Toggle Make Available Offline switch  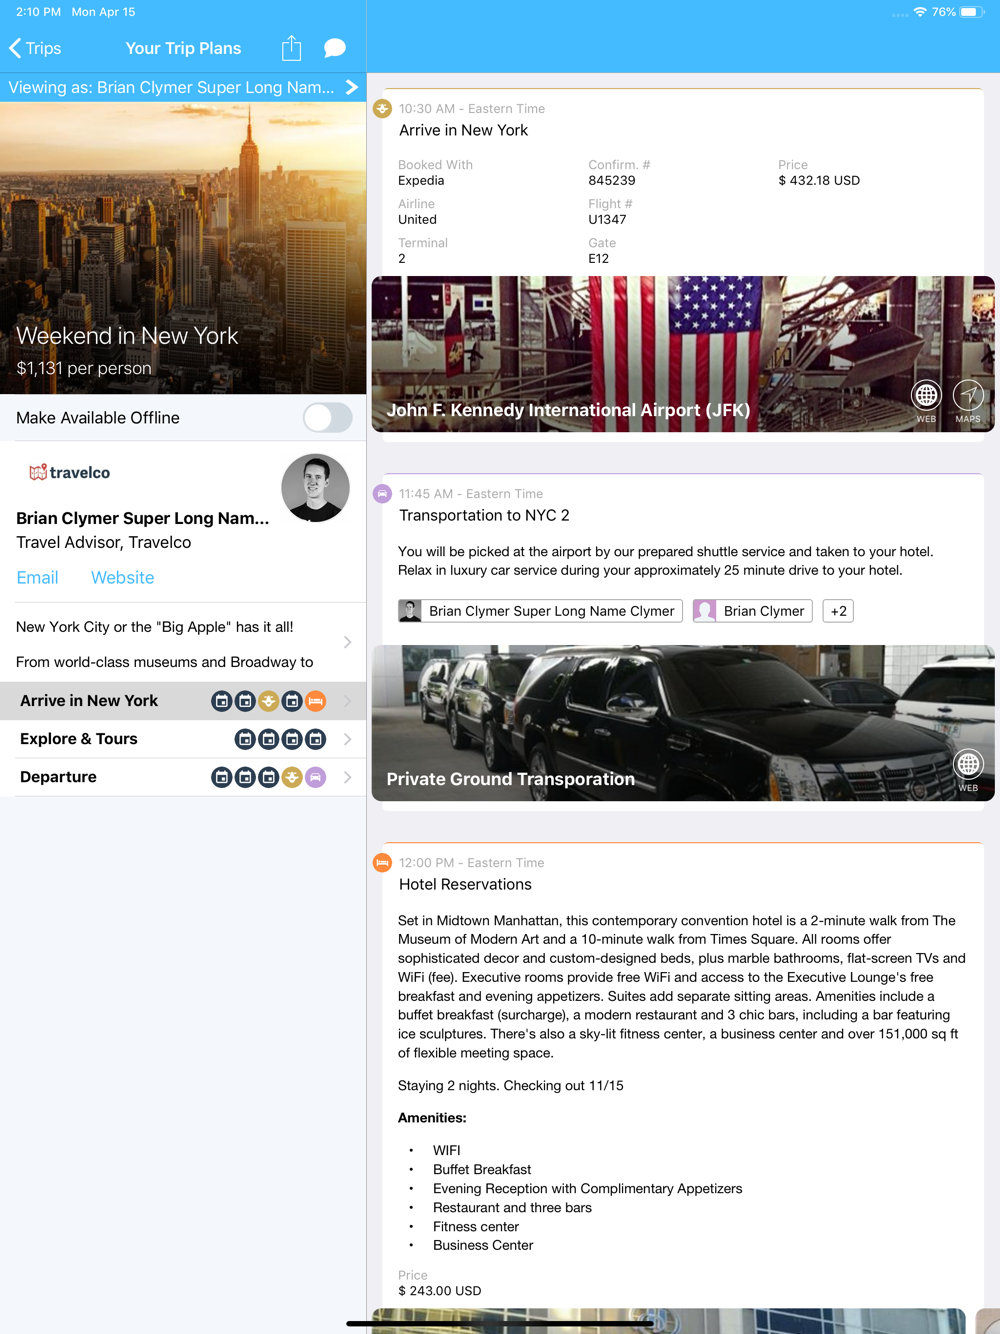pyautogui.click(x=327, y=418)
